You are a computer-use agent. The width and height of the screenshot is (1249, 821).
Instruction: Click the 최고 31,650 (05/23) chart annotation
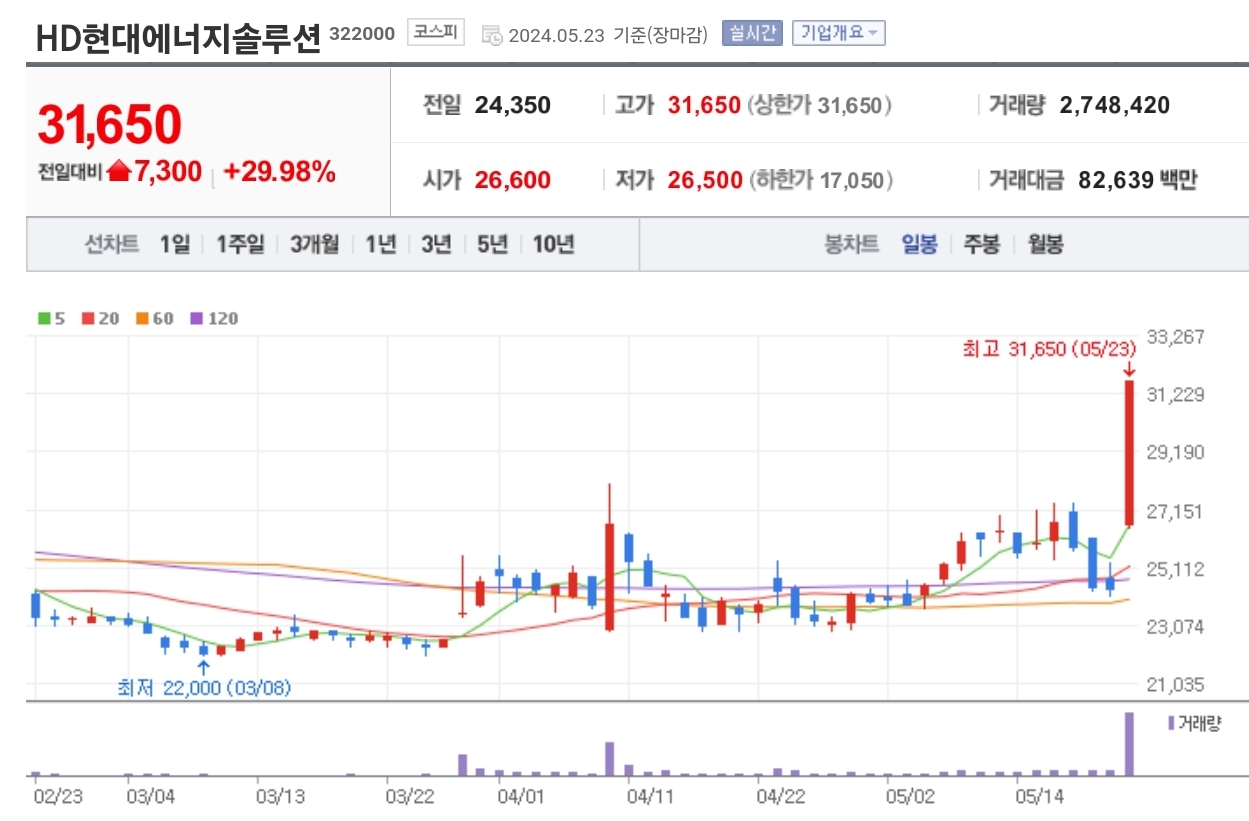[1050, 349]
